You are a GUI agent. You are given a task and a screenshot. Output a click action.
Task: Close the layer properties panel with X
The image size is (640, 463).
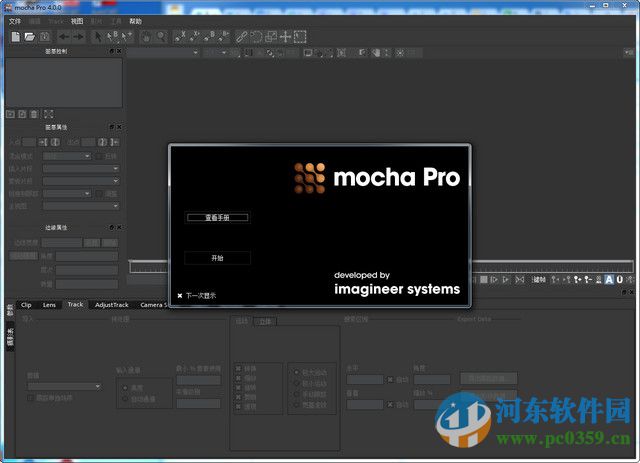119,127
